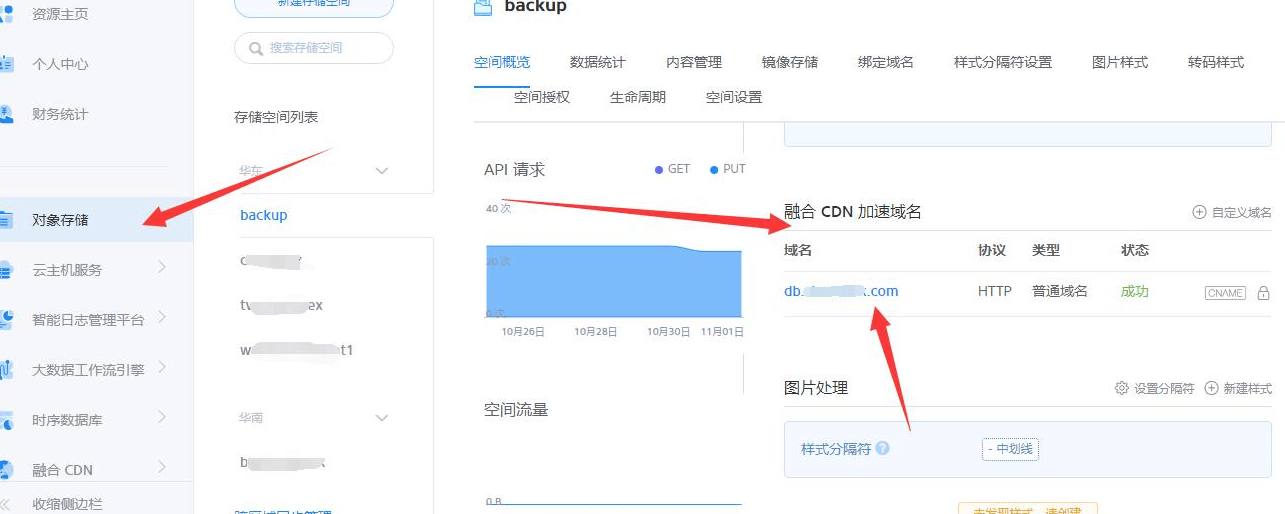Click the 中划线 separator tag
This screenshot has width=1285, height=514.
click(1010, 450)
